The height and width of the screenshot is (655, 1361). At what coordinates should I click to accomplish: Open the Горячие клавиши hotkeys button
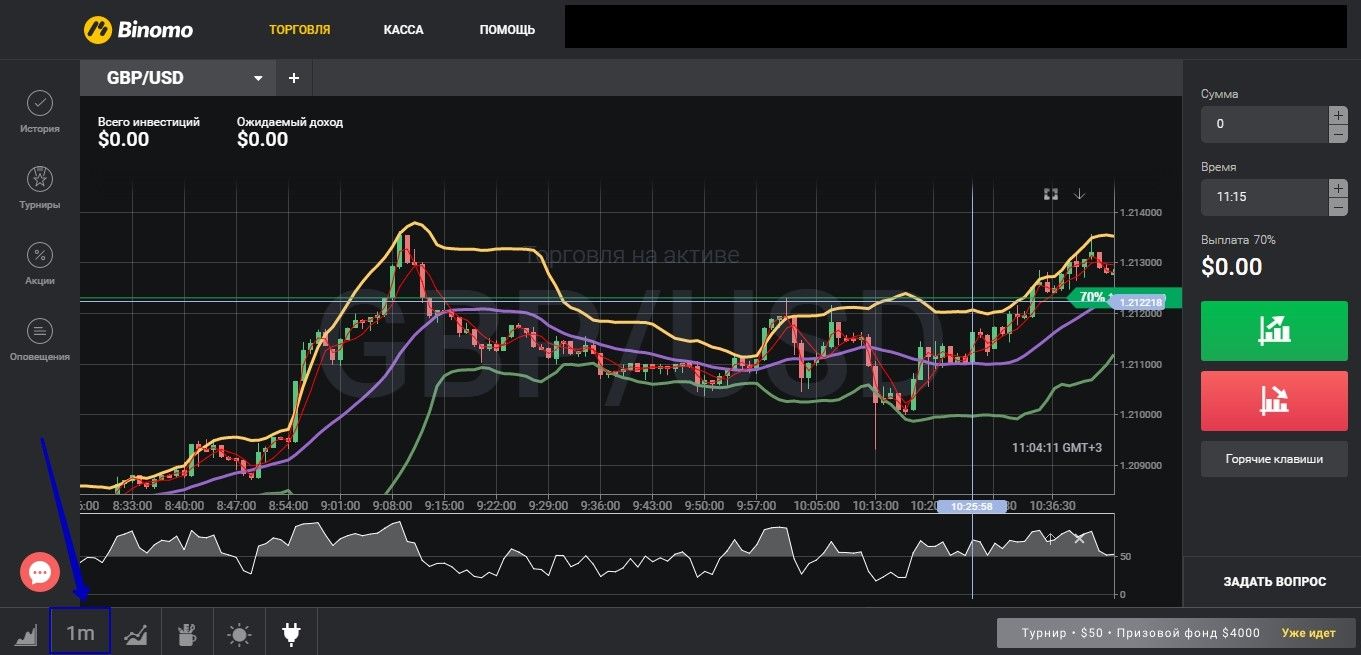[1274, 459]
